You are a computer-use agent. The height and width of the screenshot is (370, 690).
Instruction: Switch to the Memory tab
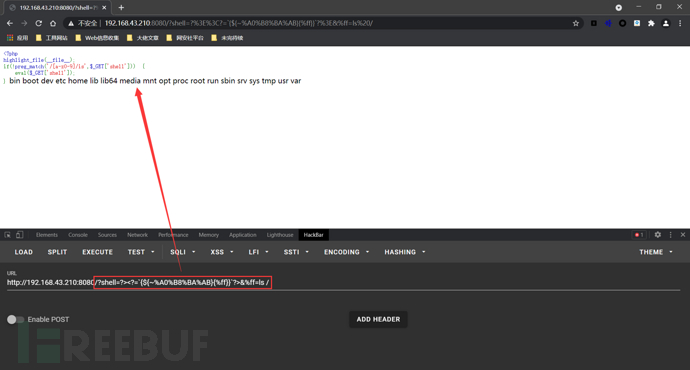(209, 235)
